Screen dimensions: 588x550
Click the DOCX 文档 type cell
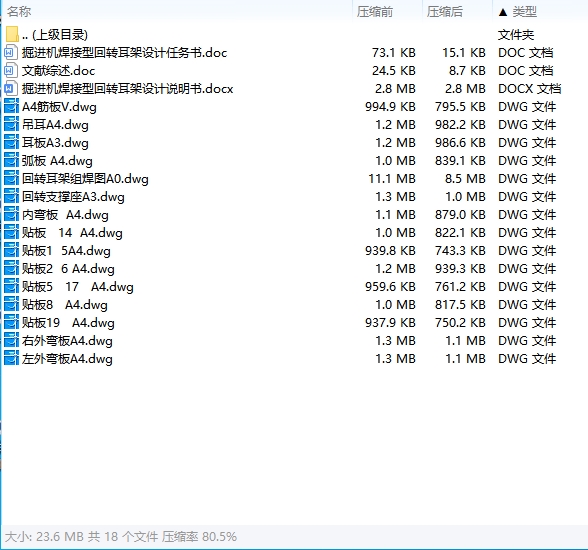point(530,88)
